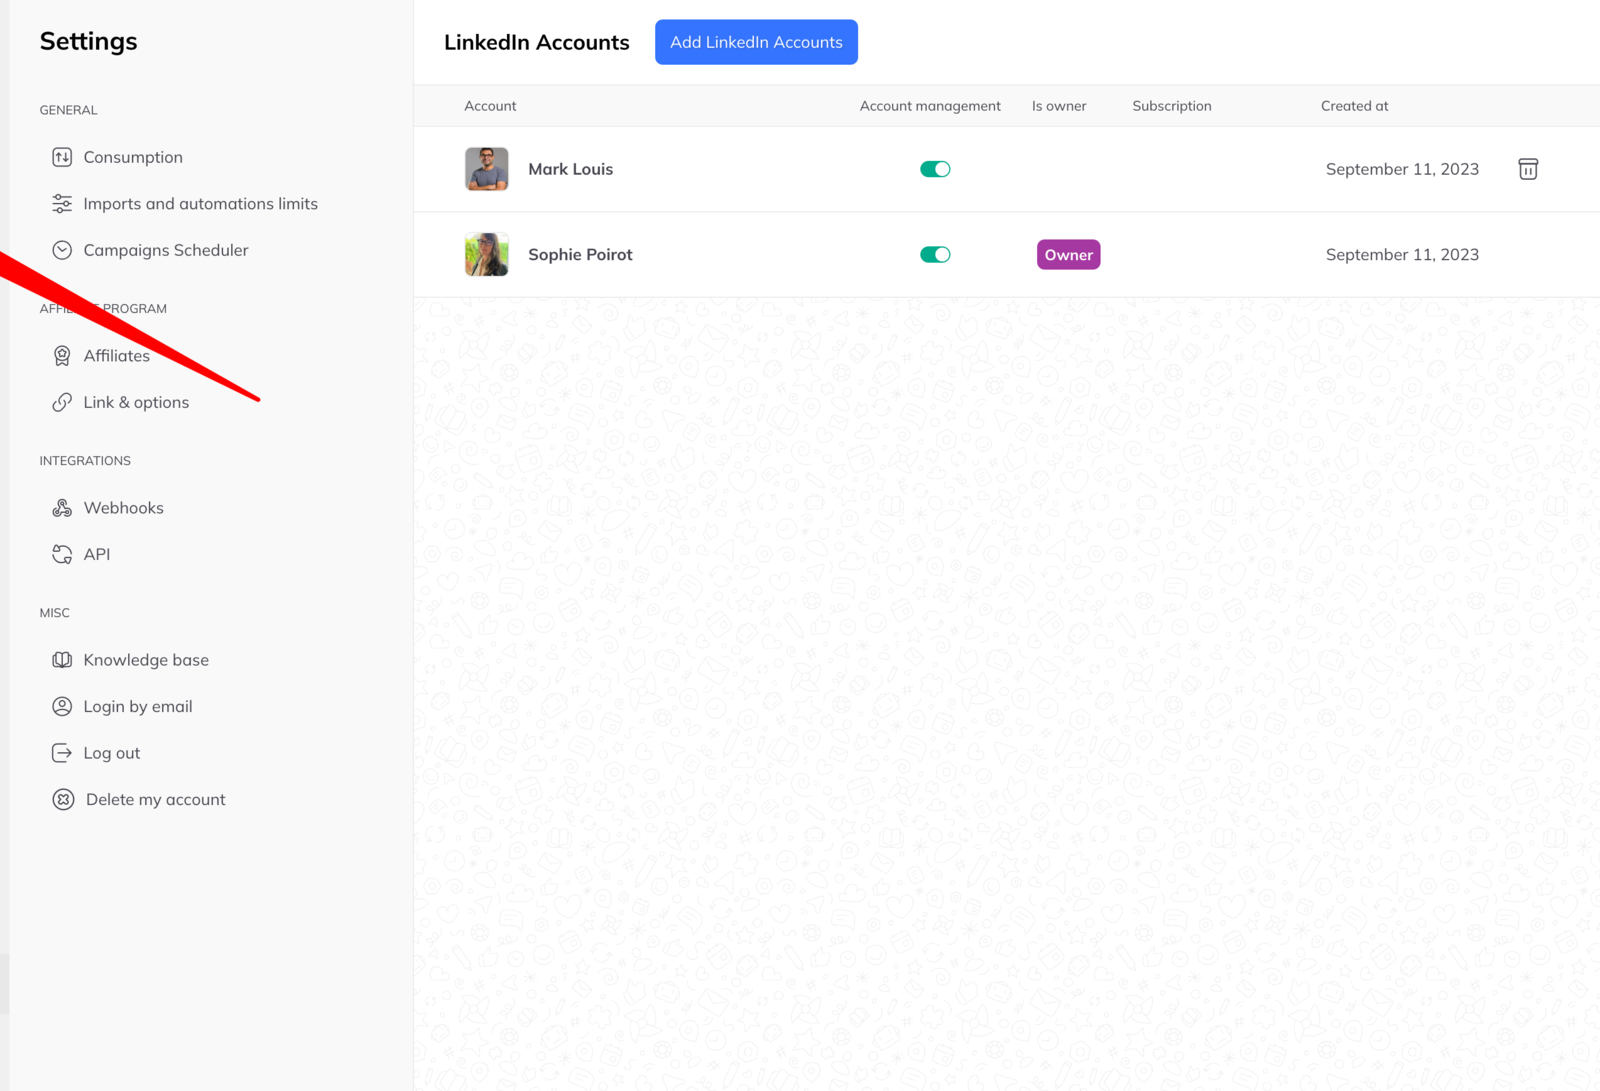
Task: Toggle account management for Sophie Poirot
Action: [x=935, y=255]
